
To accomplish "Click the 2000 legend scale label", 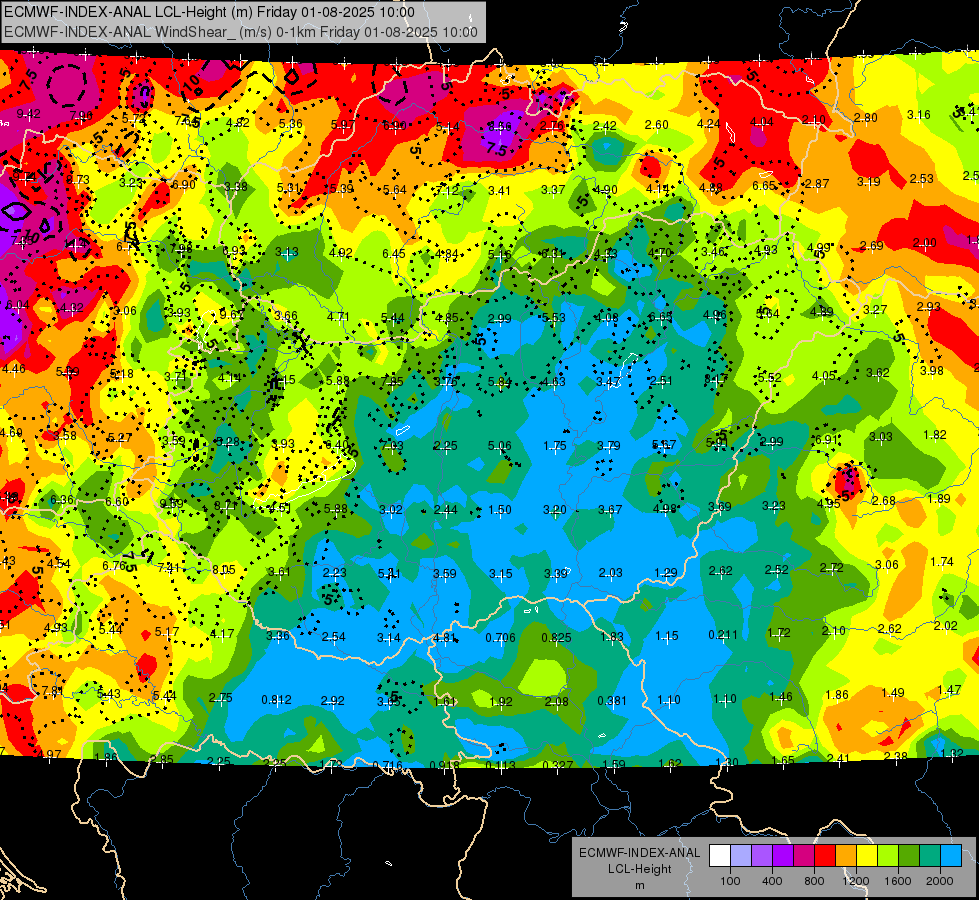I will click(x=939, y=881).
